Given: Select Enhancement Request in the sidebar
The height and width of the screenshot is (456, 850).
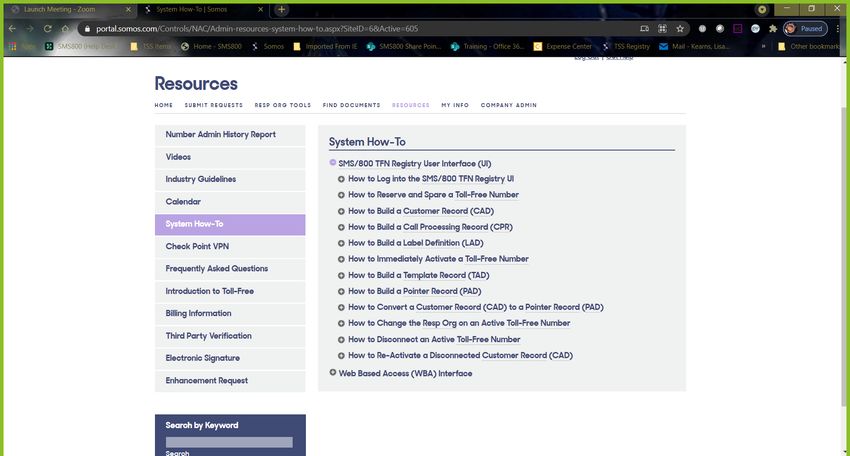Looking at the screenshot, I should click(230, 381).
